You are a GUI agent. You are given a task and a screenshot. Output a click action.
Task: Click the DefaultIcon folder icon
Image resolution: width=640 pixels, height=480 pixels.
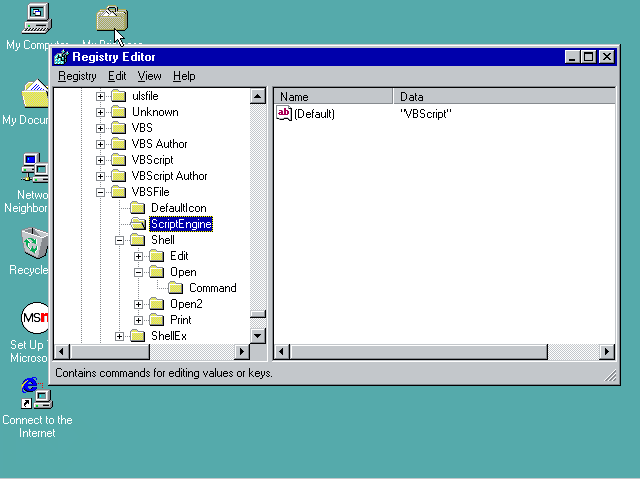(138, 208)
